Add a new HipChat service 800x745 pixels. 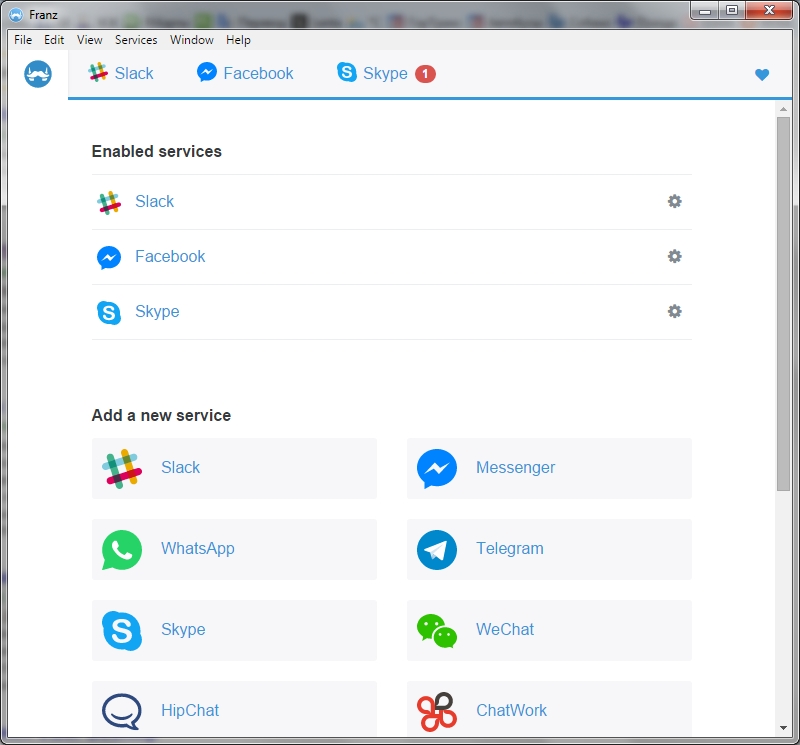(234, 709)
